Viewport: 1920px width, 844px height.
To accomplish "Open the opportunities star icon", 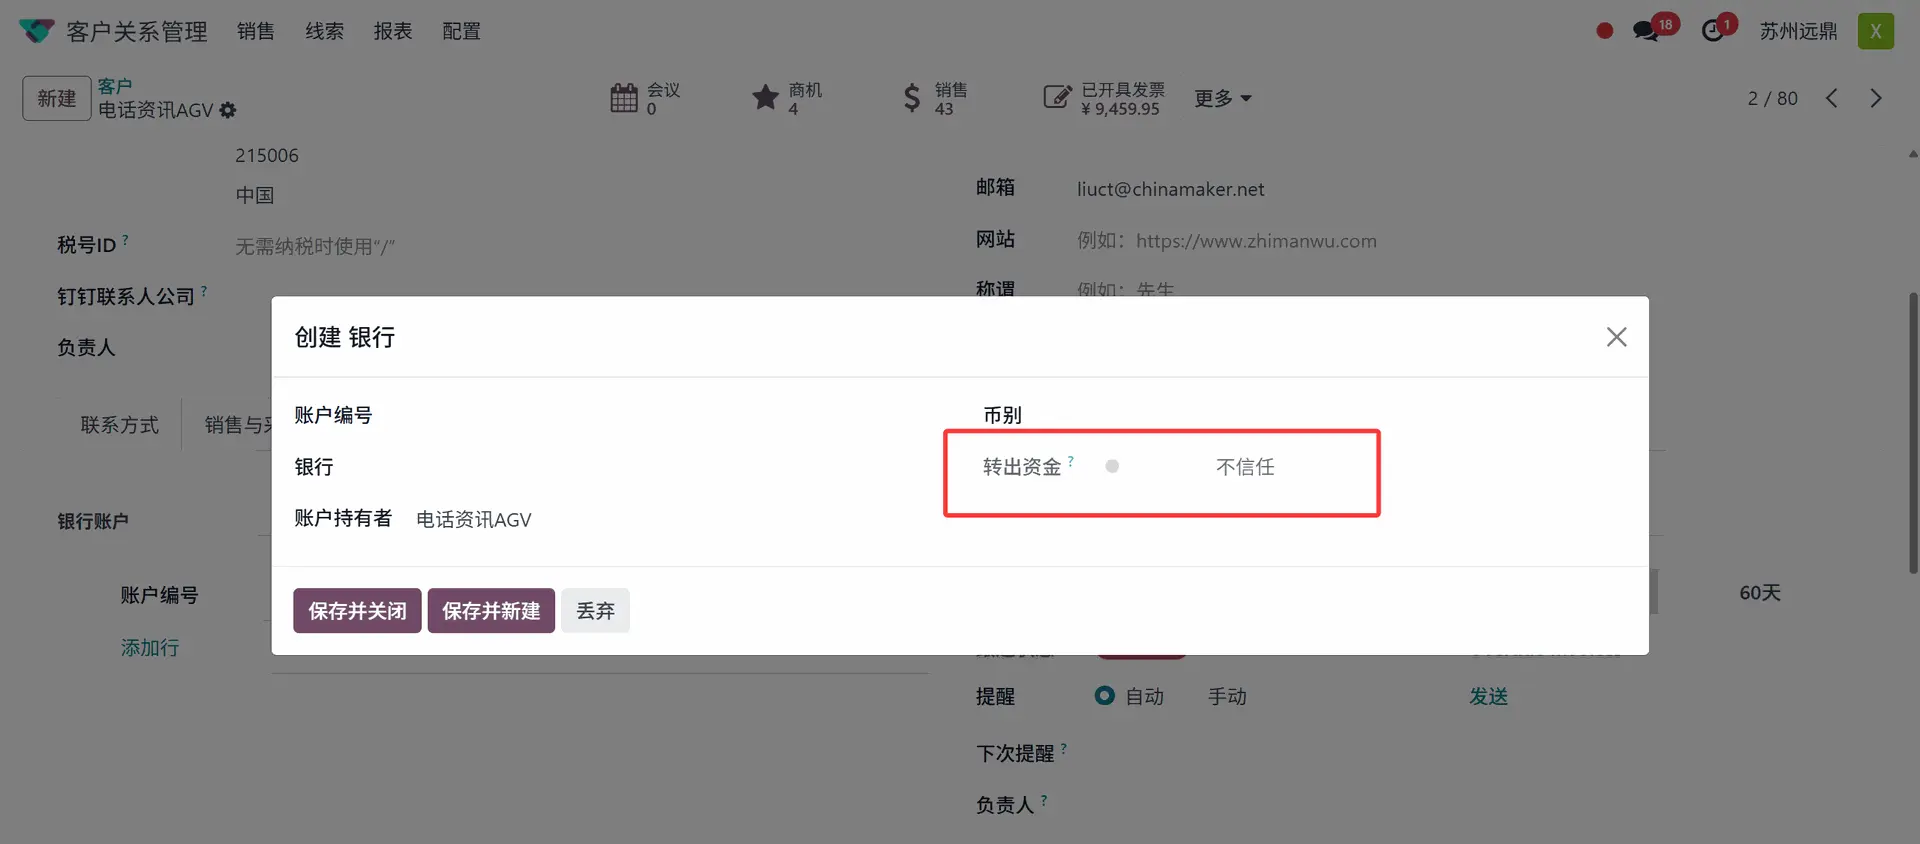I will click(x=765, y=98).
